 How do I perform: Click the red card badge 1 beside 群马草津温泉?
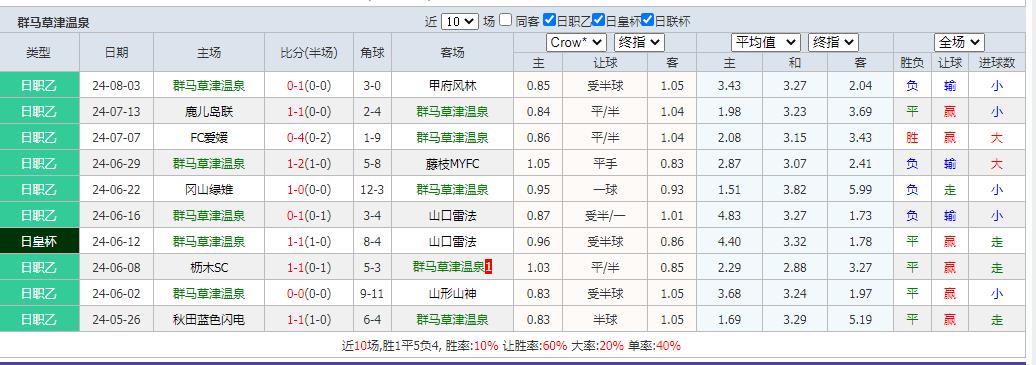[x=488, y=267]
